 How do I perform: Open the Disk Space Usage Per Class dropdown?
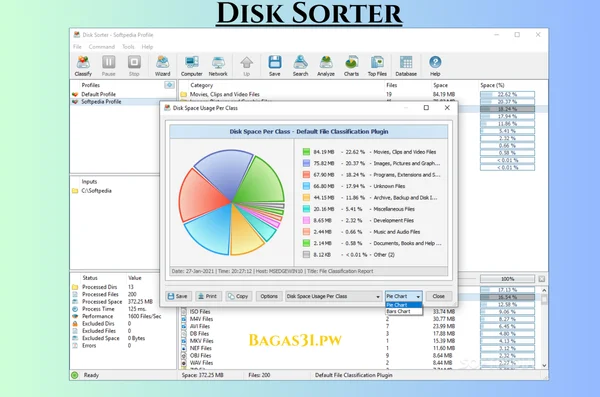333,296
